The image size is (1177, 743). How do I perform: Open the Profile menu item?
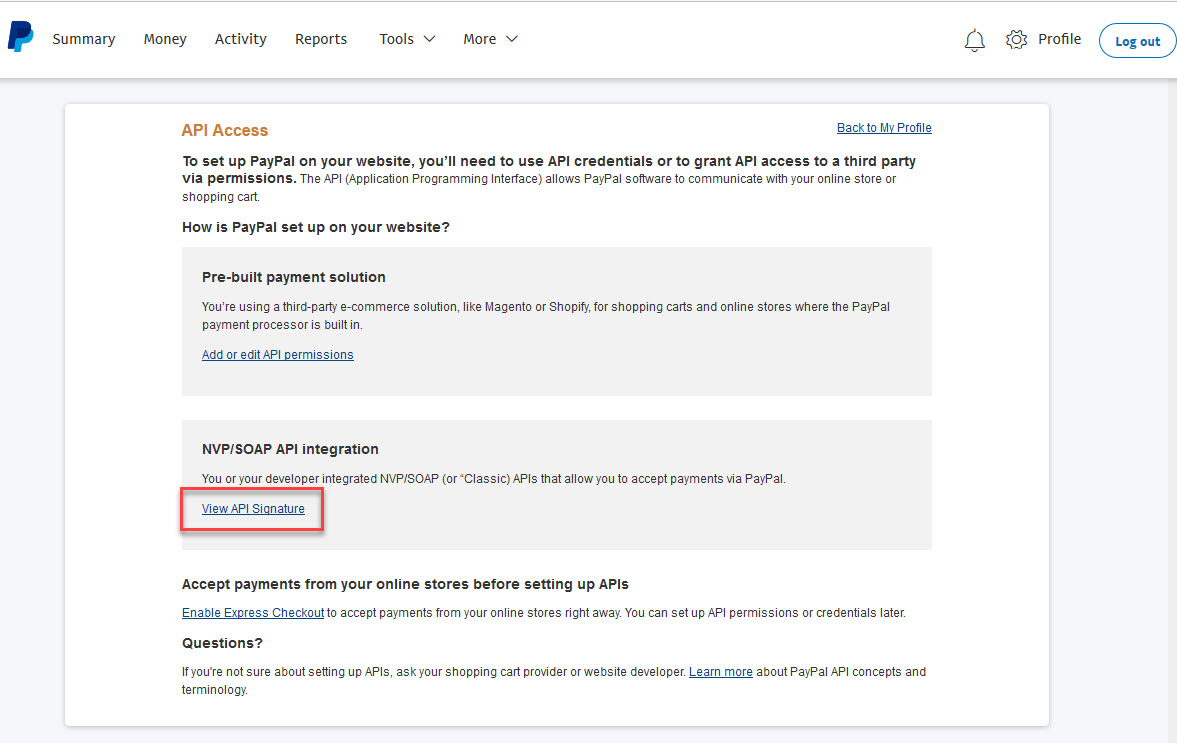click(x=1059, y=39)
